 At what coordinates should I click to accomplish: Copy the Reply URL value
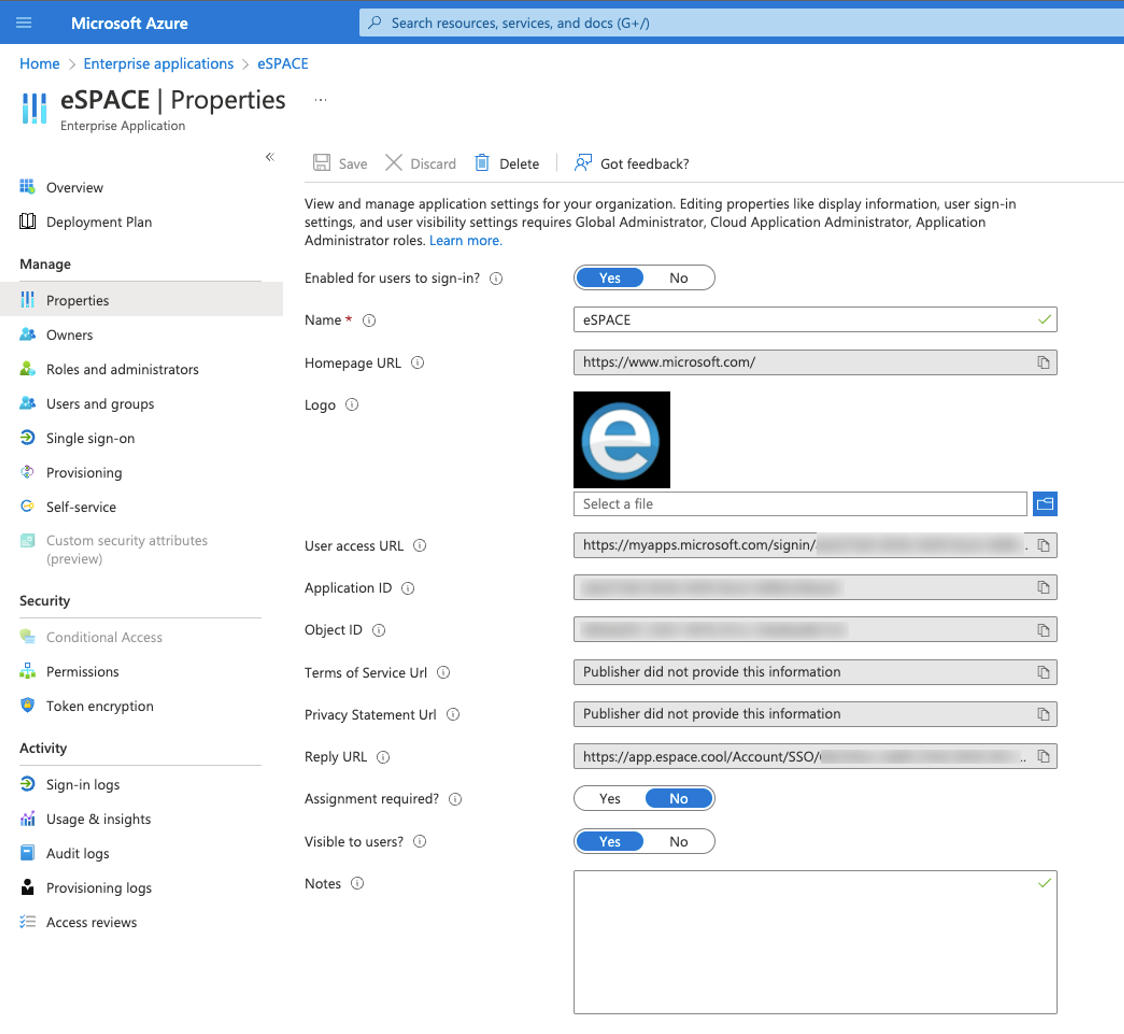(1043, 757)
